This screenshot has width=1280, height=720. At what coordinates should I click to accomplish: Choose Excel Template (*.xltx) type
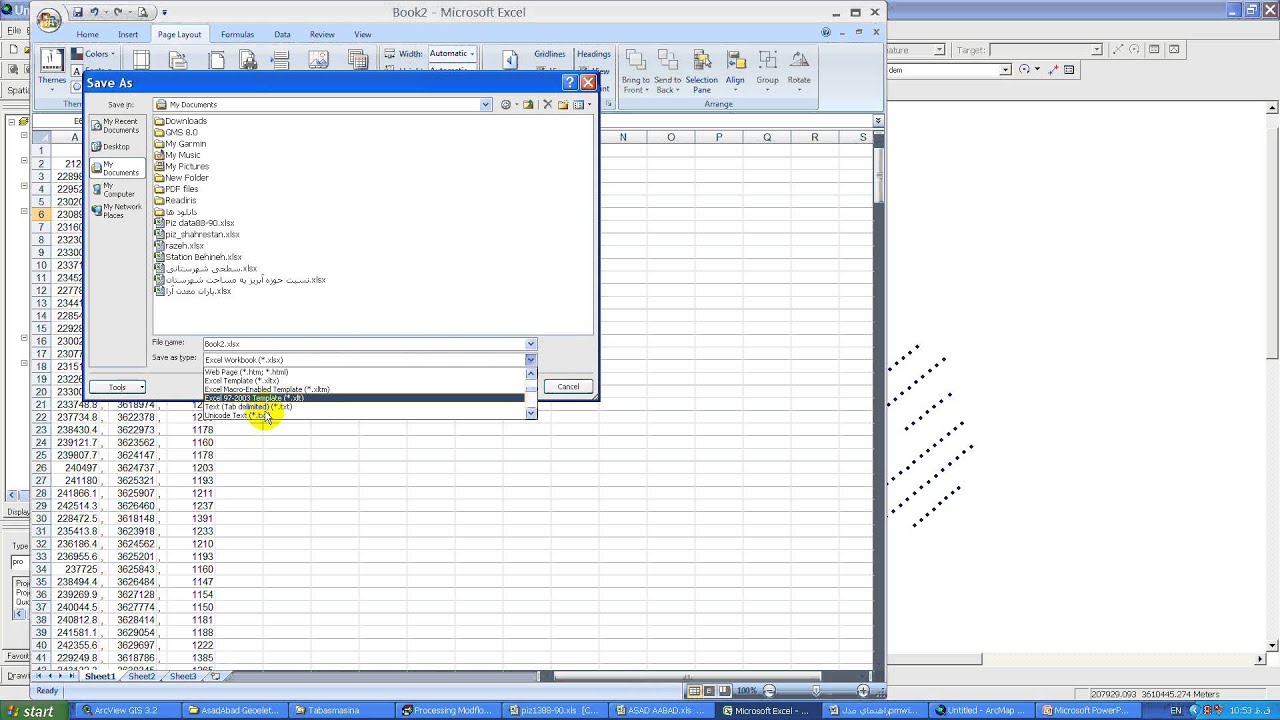365,381
